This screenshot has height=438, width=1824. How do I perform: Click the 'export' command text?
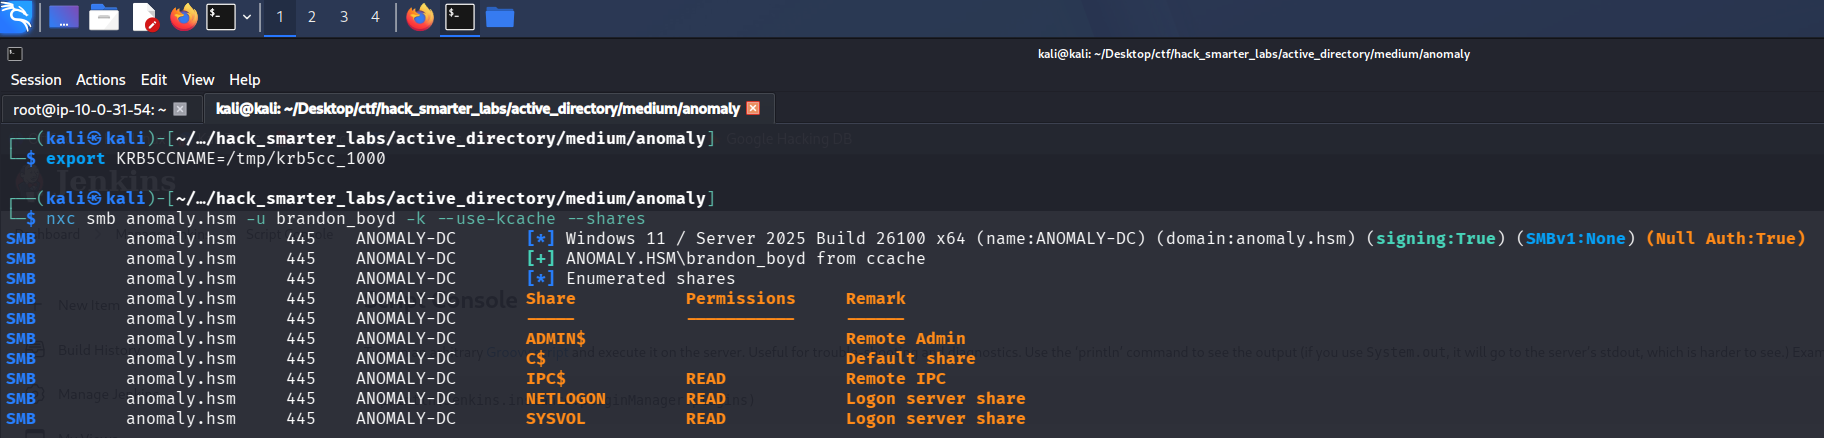pos(76,158)
